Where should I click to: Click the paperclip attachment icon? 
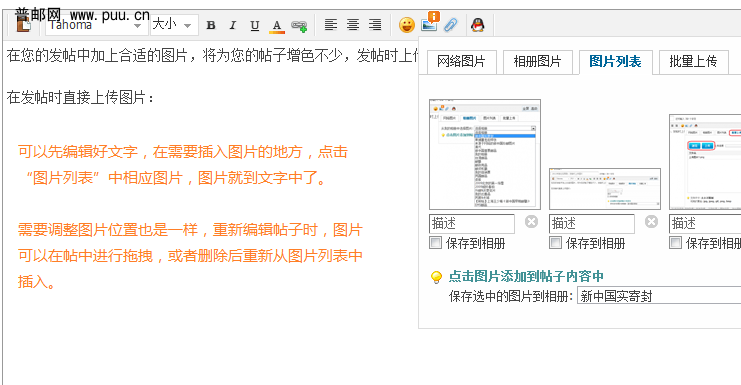(451, 25)
